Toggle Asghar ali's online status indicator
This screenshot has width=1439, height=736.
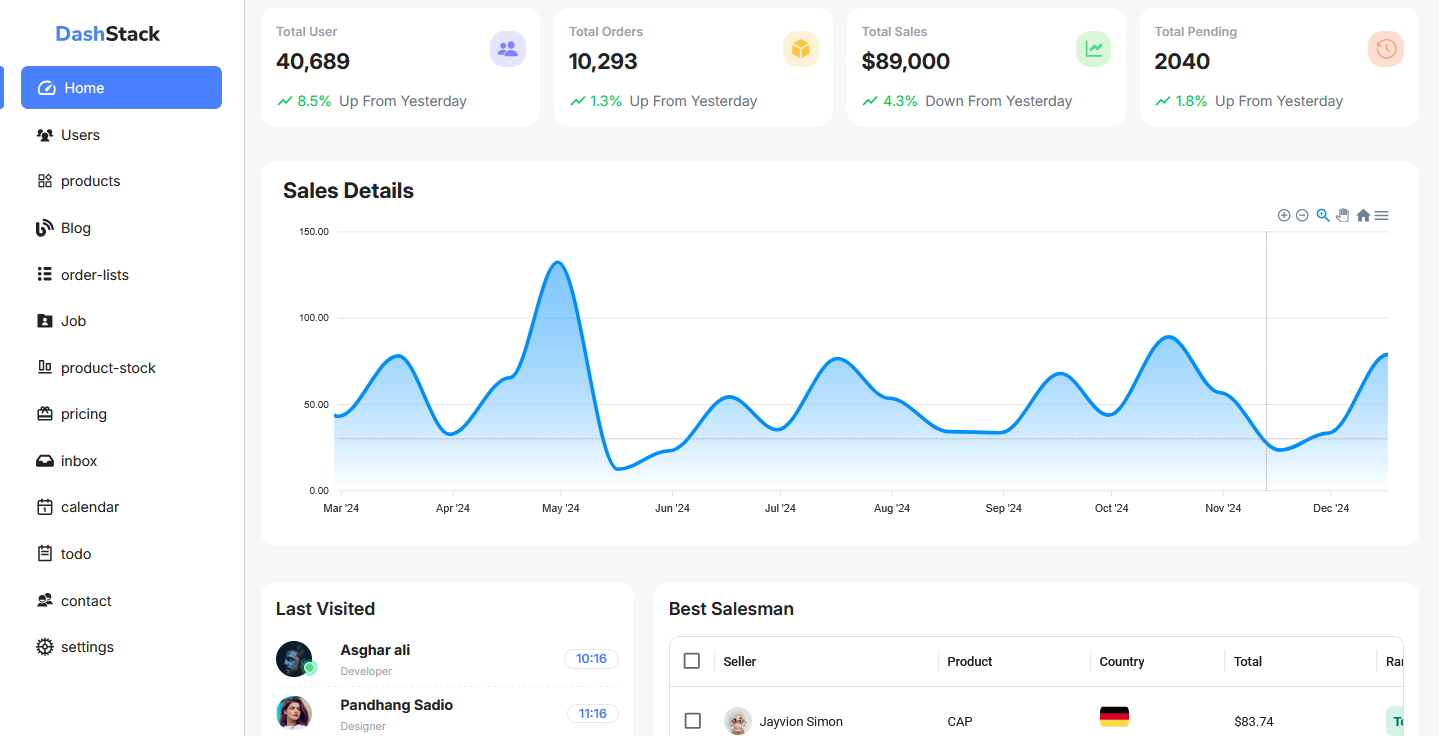click(x=310, y=669)
